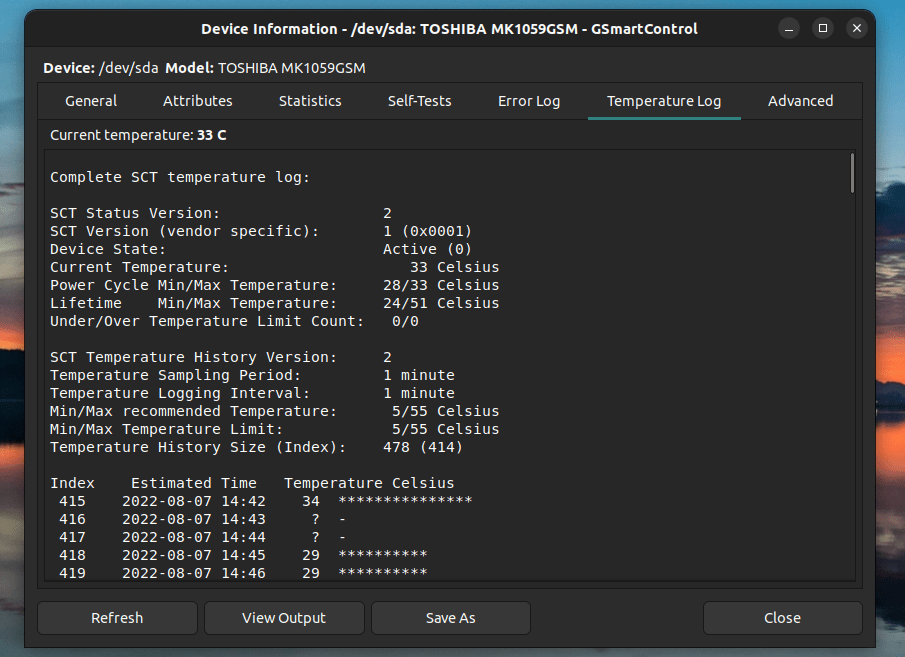
Task: Switch to the General tab
Action: point(91,101)
